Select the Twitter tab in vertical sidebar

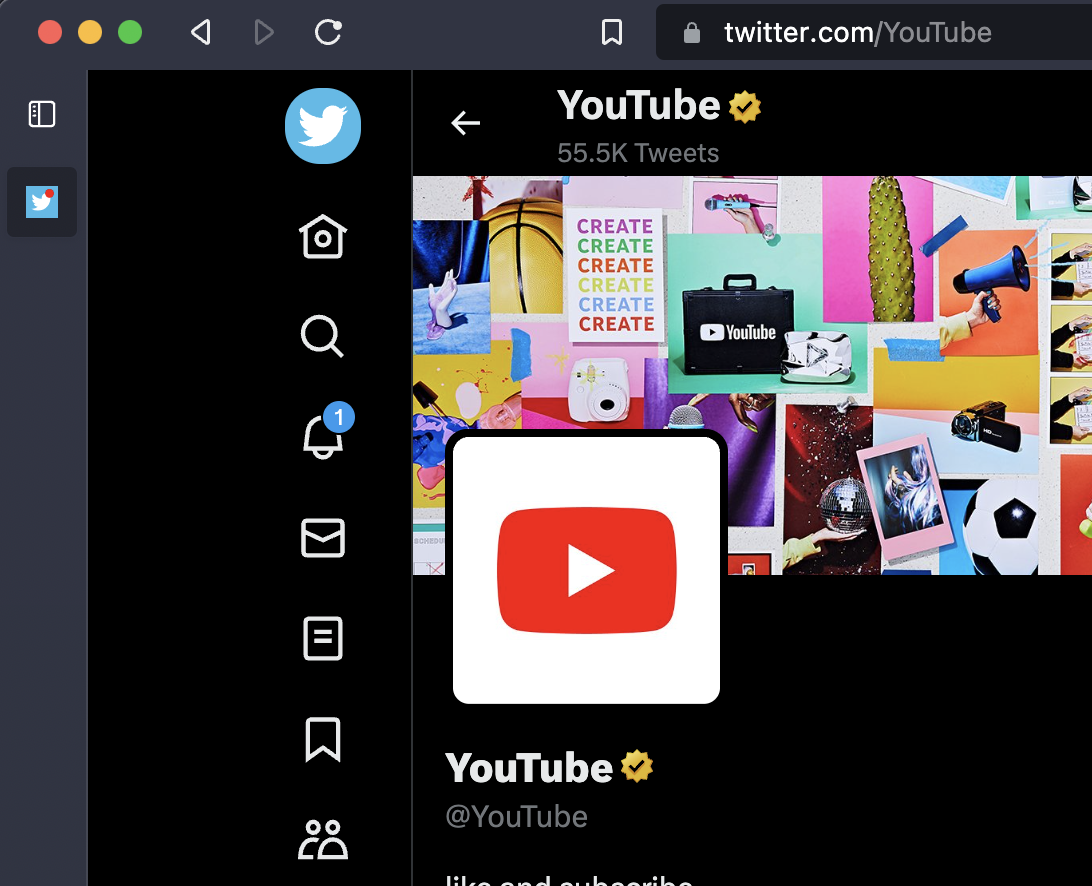click(42, 202)
